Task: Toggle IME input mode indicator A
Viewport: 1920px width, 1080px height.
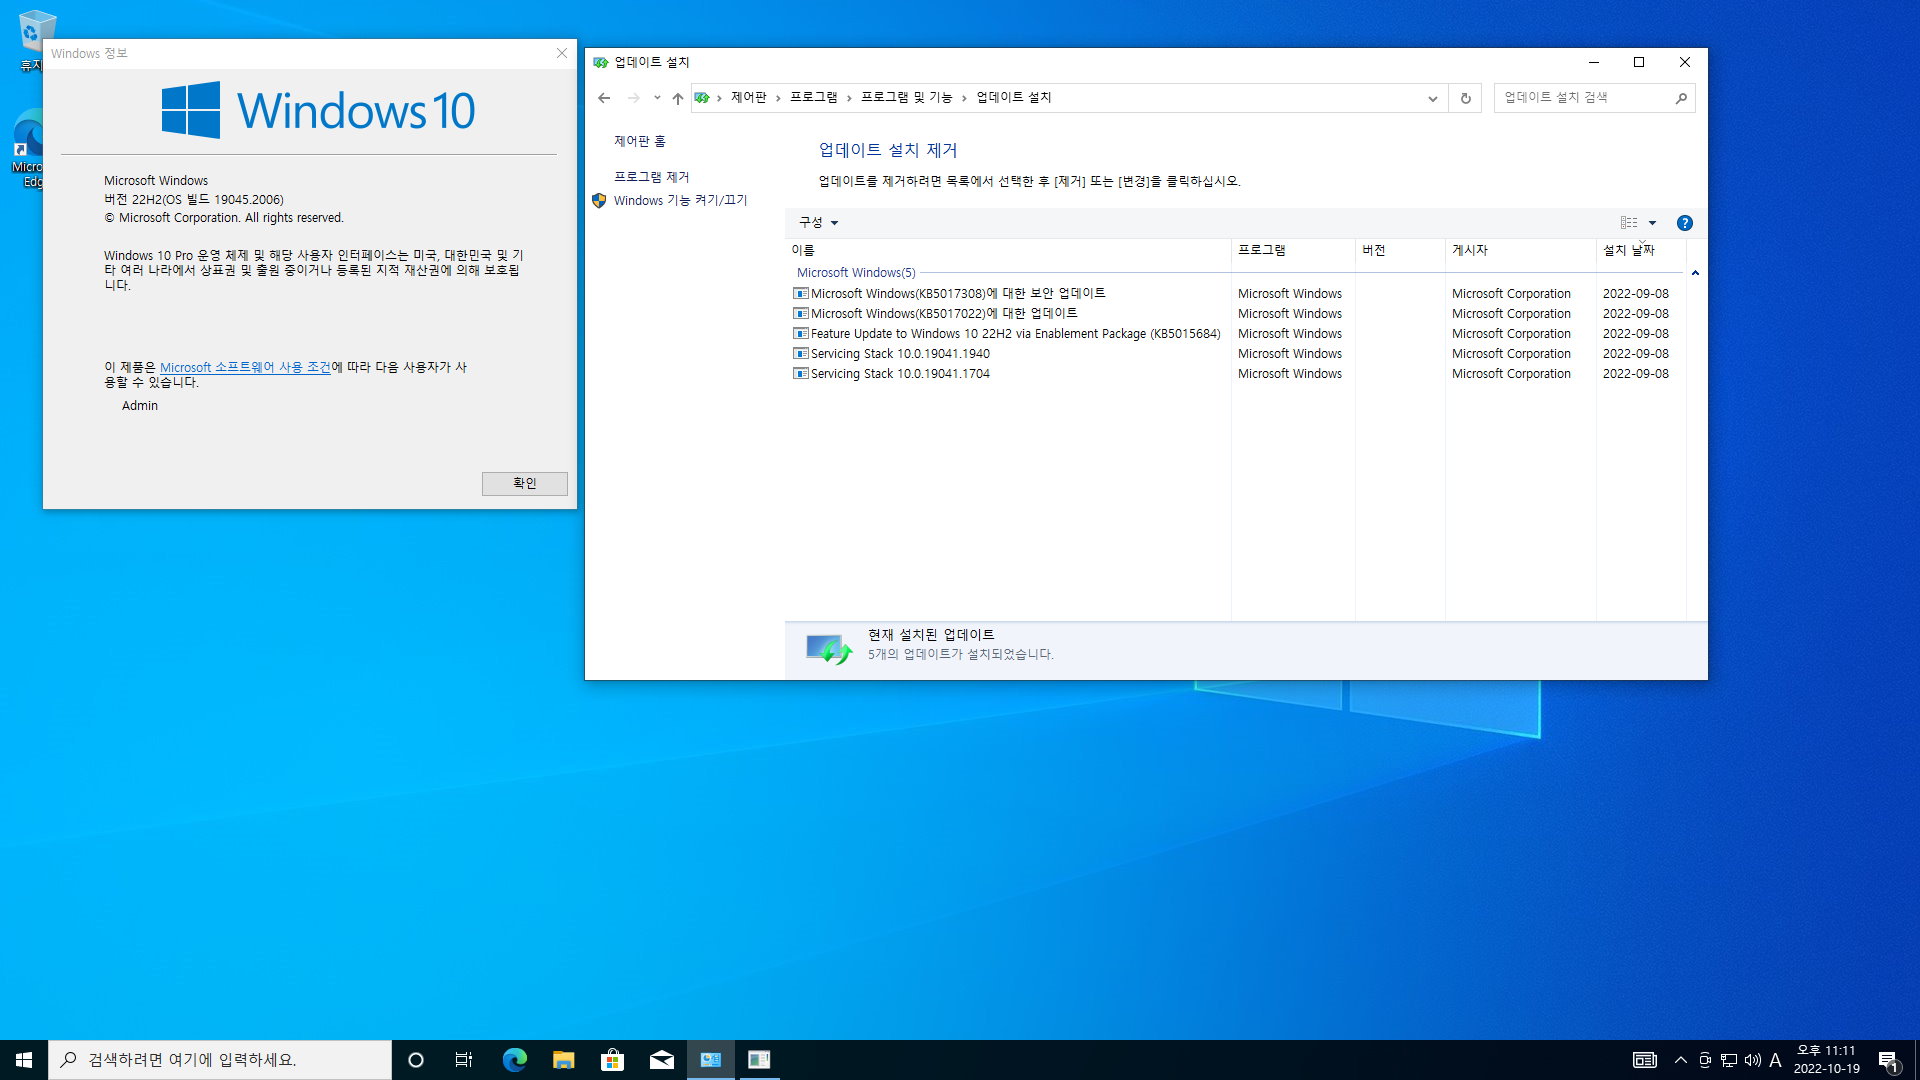Action: coord(1776,1060)
